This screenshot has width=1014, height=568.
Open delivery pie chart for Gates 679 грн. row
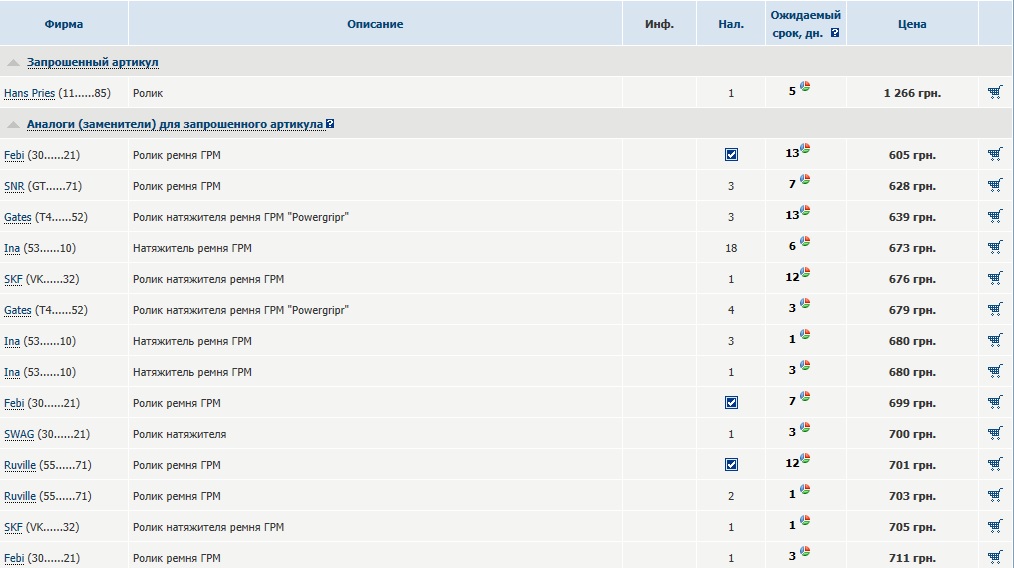click(805, 303)
